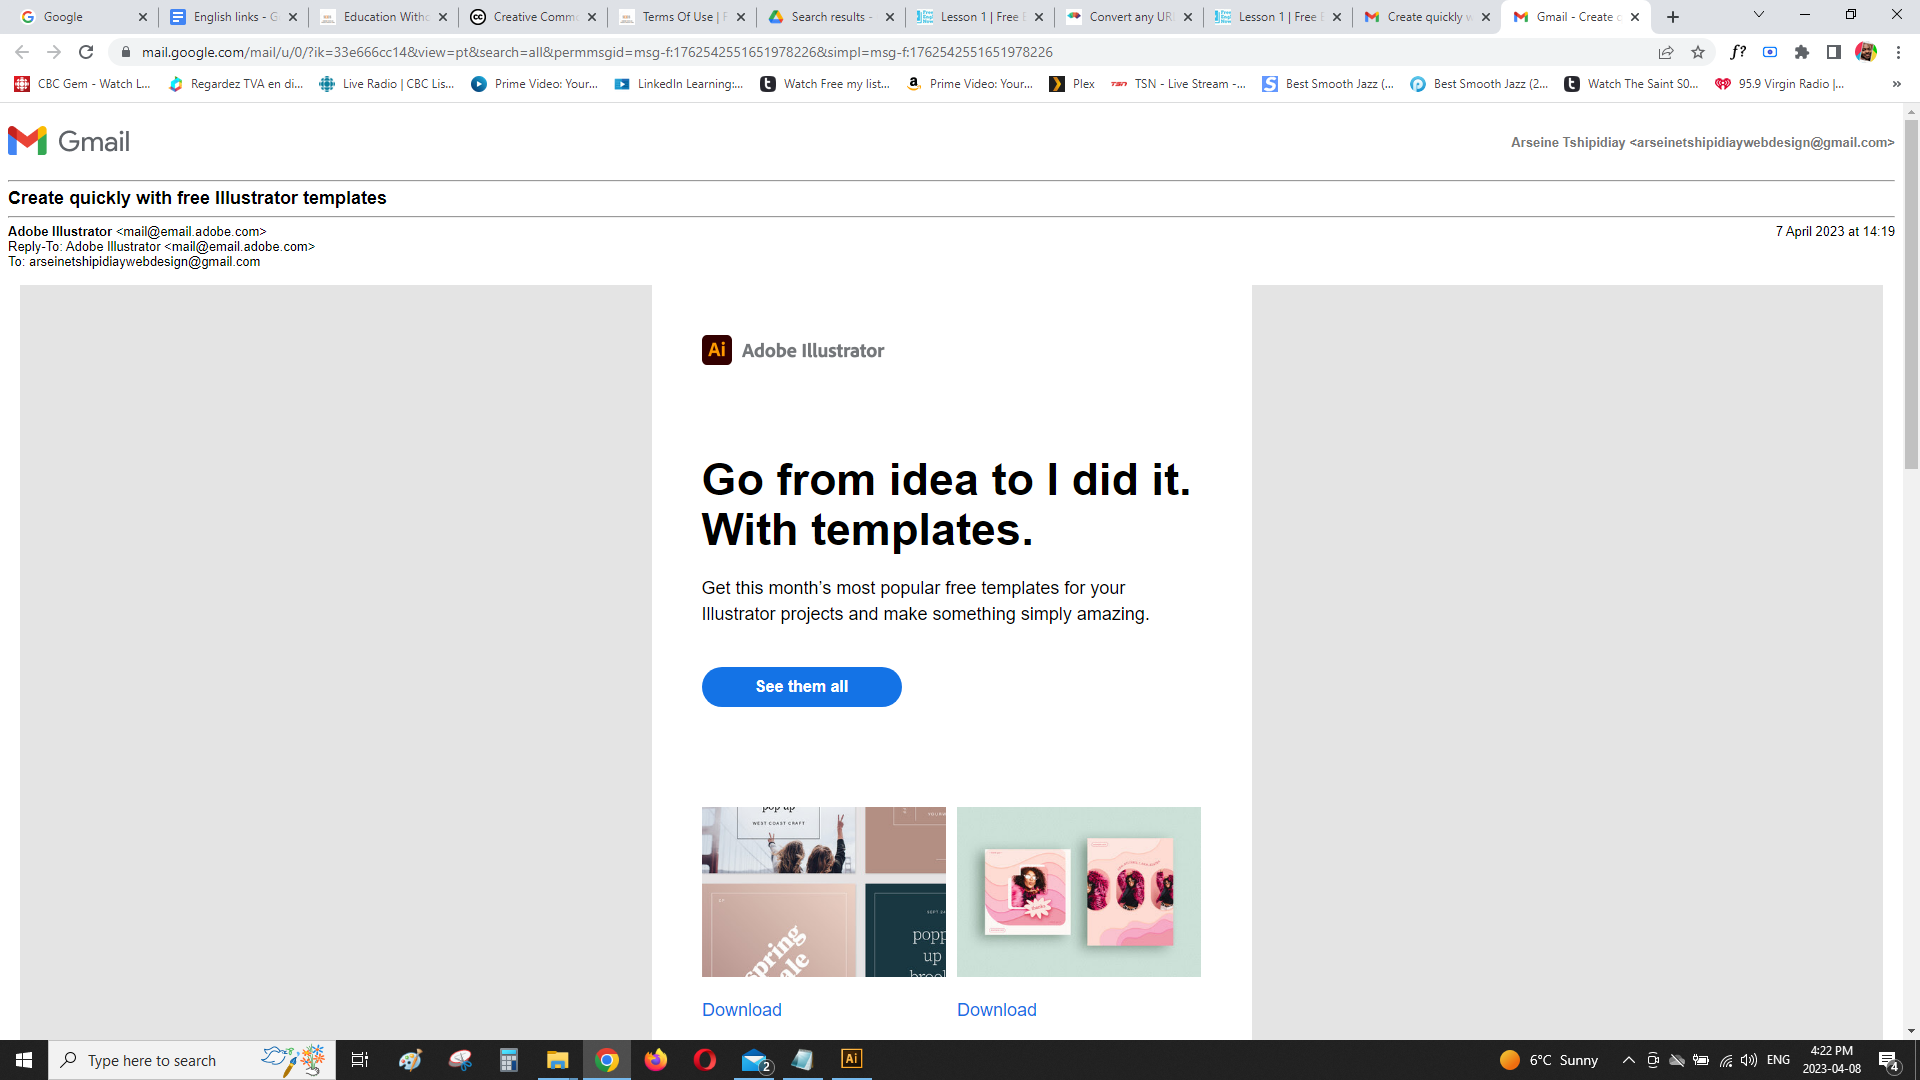Expand the hidden bookmarks chevron
Image resolution: width=1920 pixels, height=1080 pixels.
click(1896, 84)
